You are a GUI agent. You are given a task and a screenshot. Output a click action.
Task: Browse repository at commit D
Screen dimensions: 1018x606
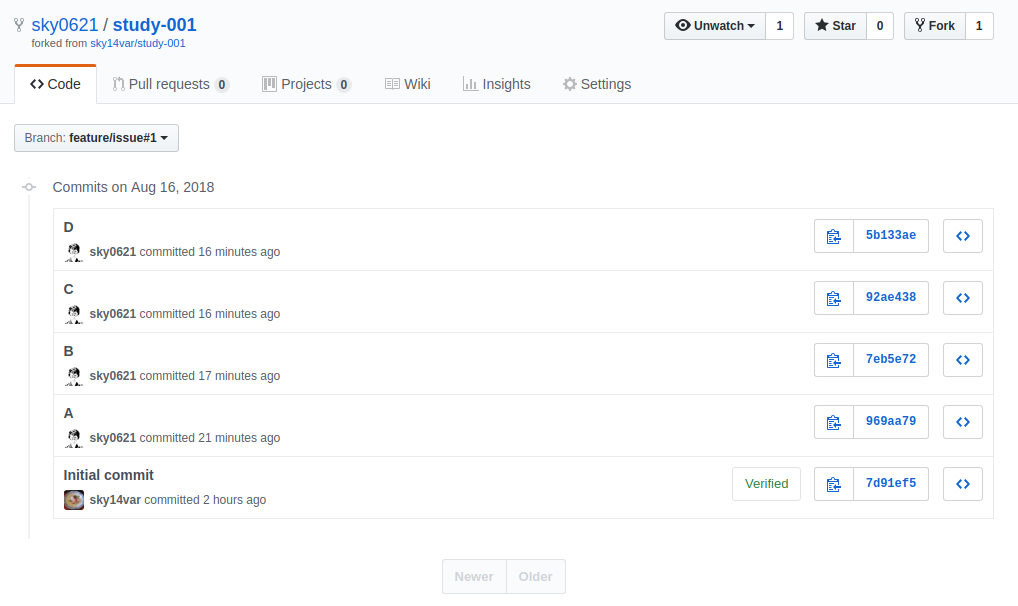pyautogui.click(x=963, y=236)
